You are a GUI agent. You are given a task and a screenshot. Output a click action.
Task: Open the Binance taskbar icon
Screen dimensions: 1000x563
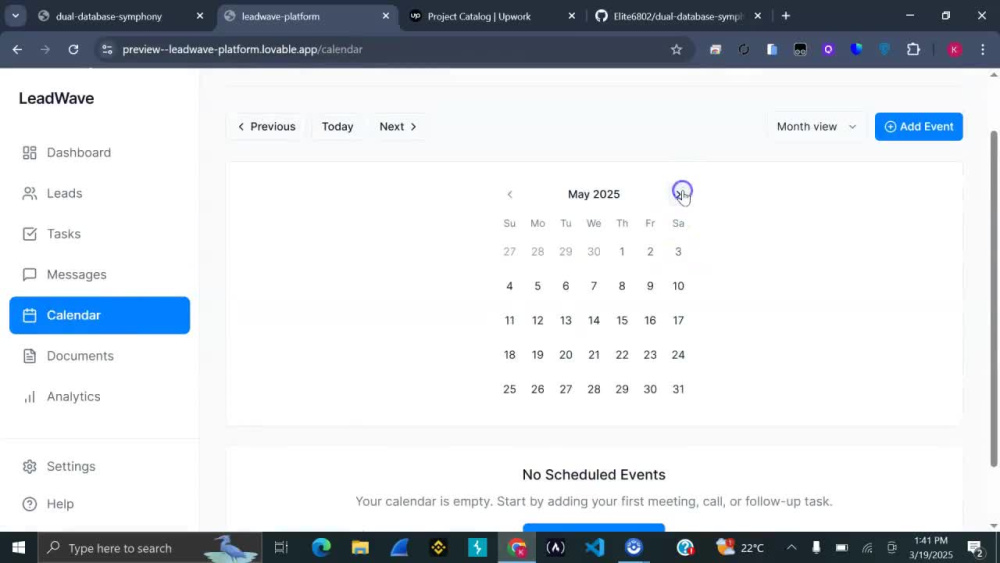(438, 548)
